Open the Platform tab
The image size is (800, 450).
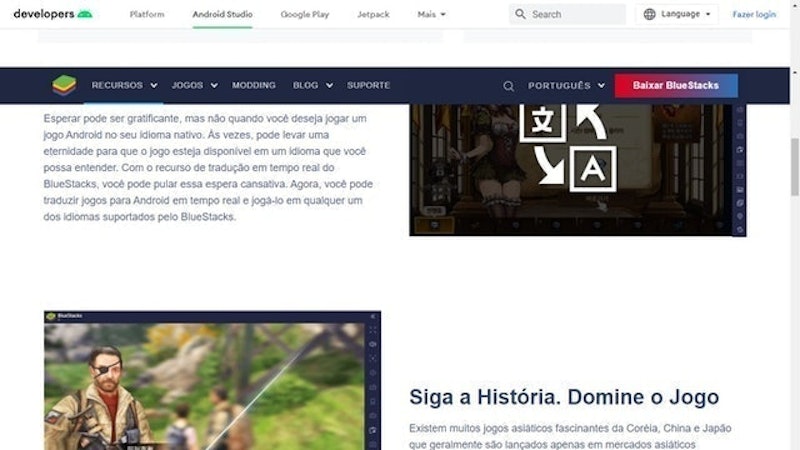point(147,14)
